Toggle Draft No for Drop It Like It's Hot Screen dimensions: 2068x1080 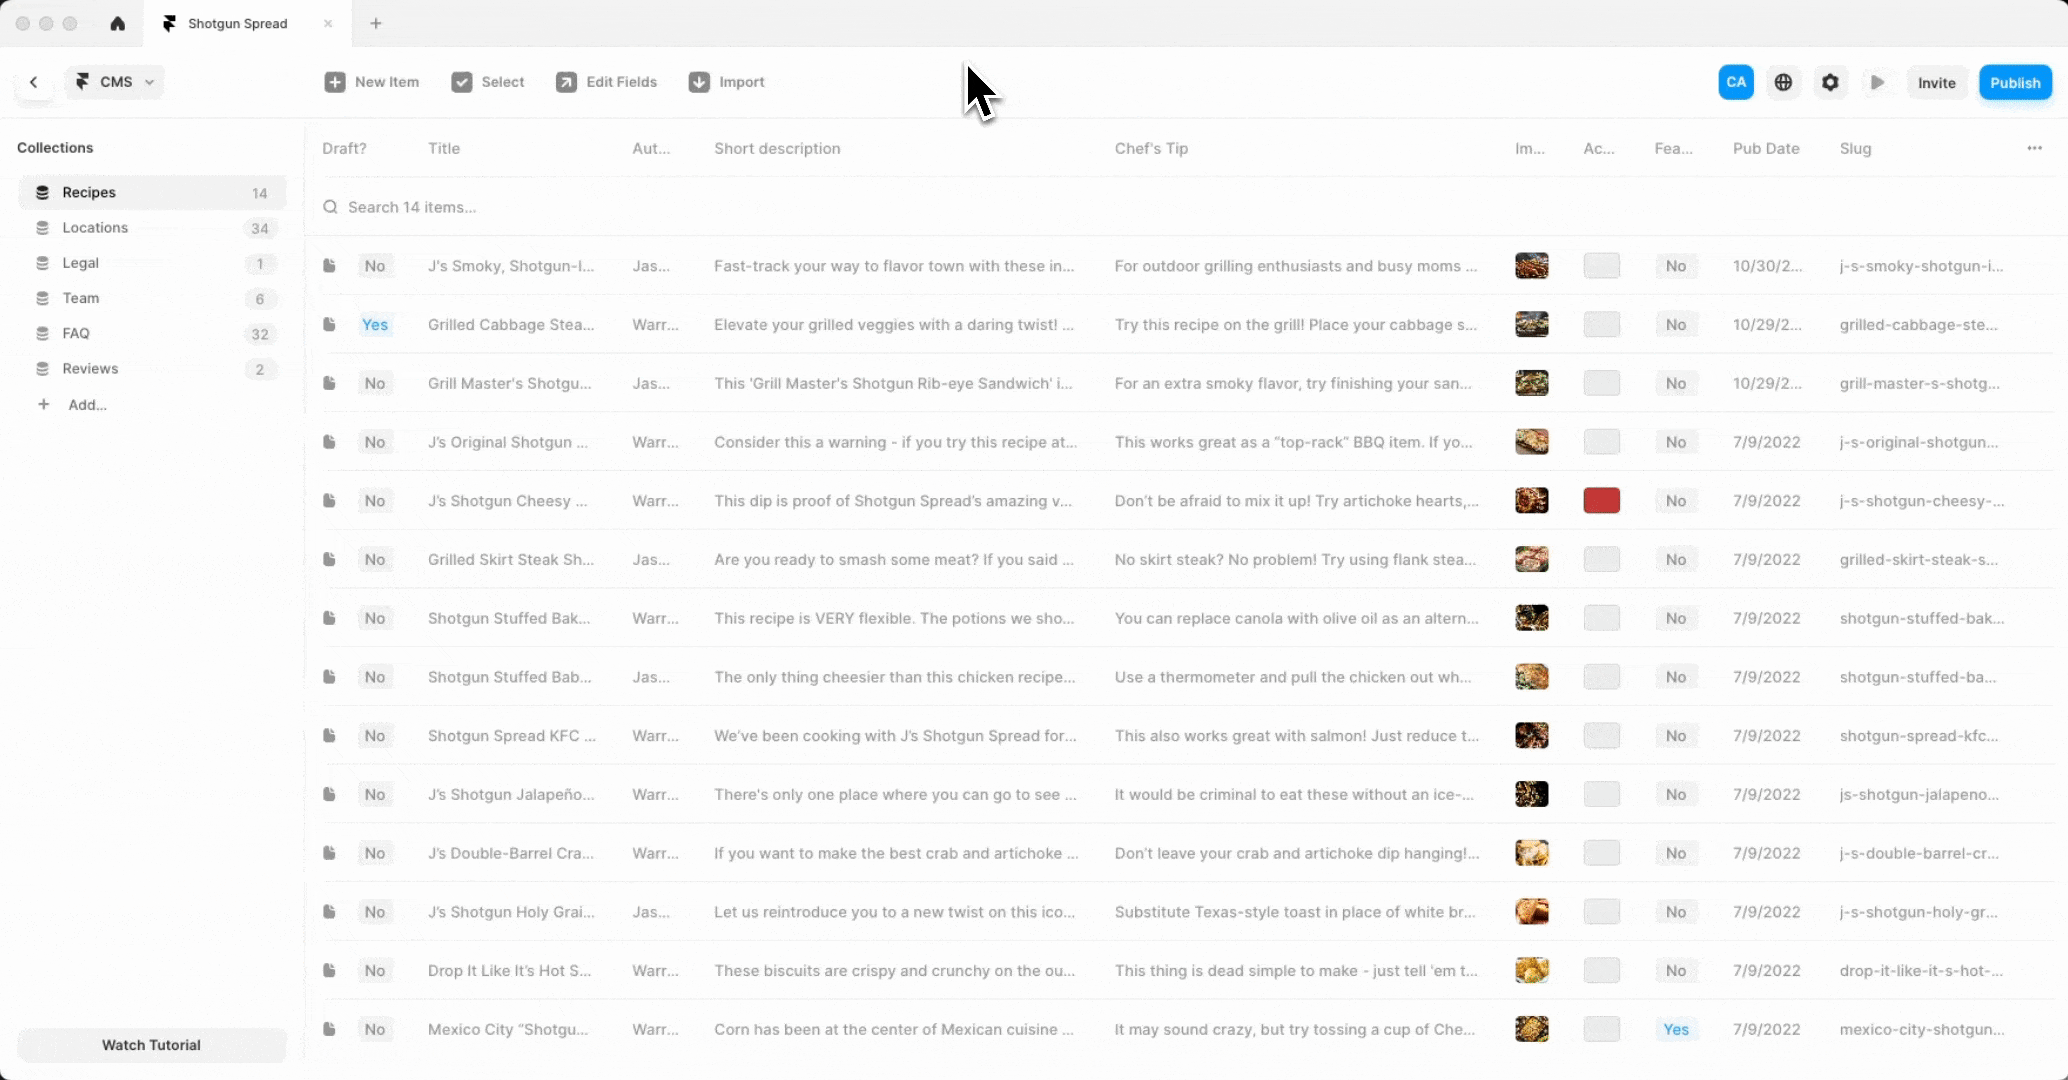[x=375, y=970]
